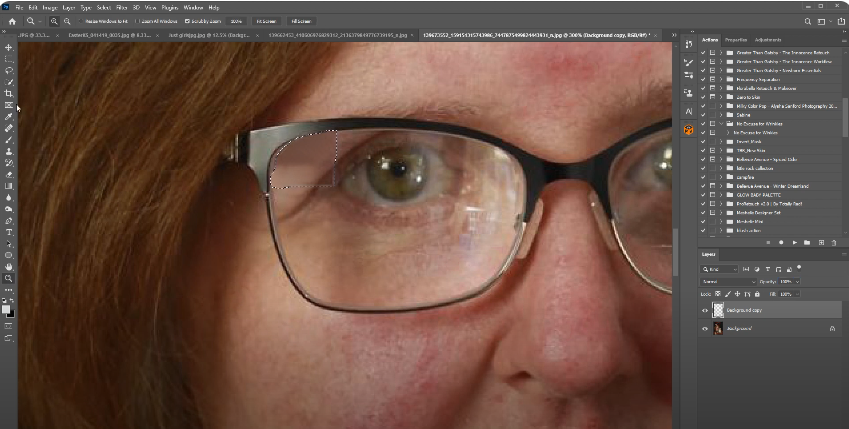Image resolution: width=849 pixels, height=429 pixels.
Task: Select the Brush tool
Action: pyautogui.click(x=9, y=140)
